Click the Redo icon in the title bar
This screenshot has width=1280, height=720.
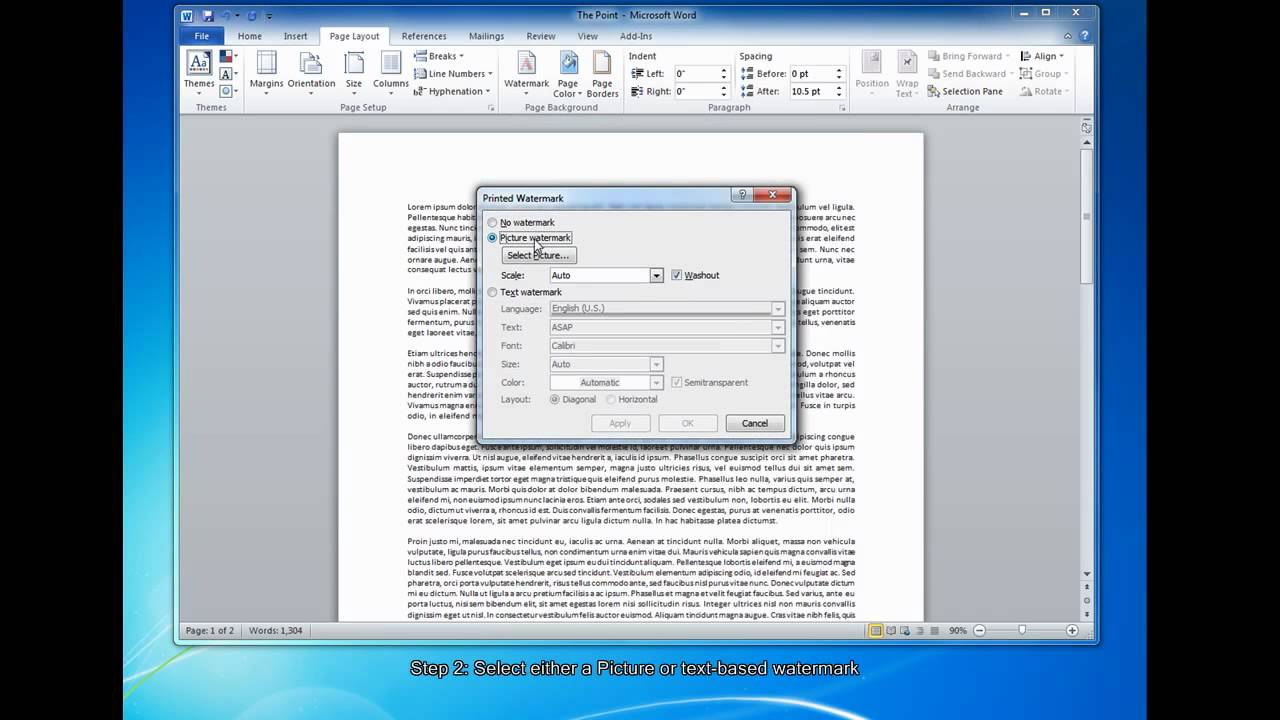251,16
